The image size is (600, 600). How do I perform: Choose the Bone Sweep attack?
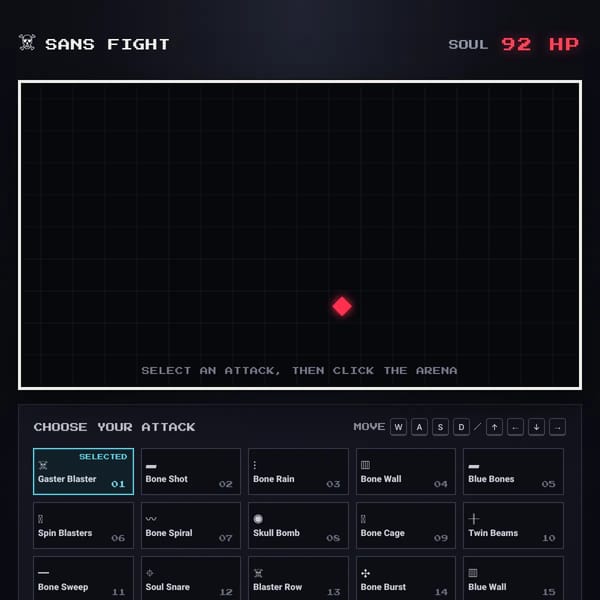pos(83,578)
